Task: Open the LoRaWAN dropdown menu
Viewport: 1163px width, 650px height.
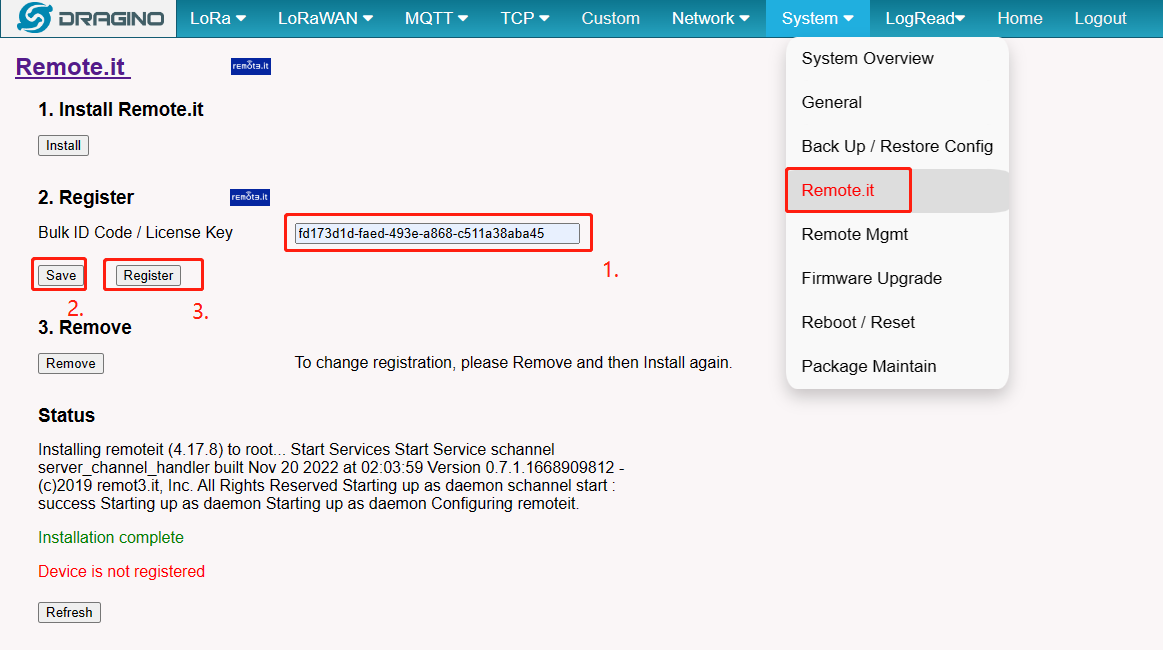Action: [325, 19]
